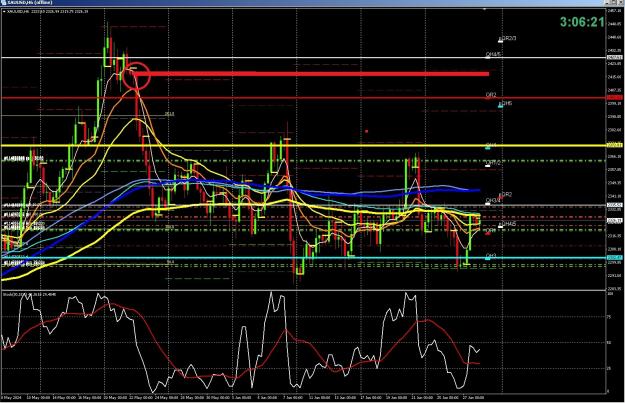This screenshot has height=403, width=625.
Task: Click the Stoch indicator label in lower pane
Action: pyautogui.click(x=29, y=294)
